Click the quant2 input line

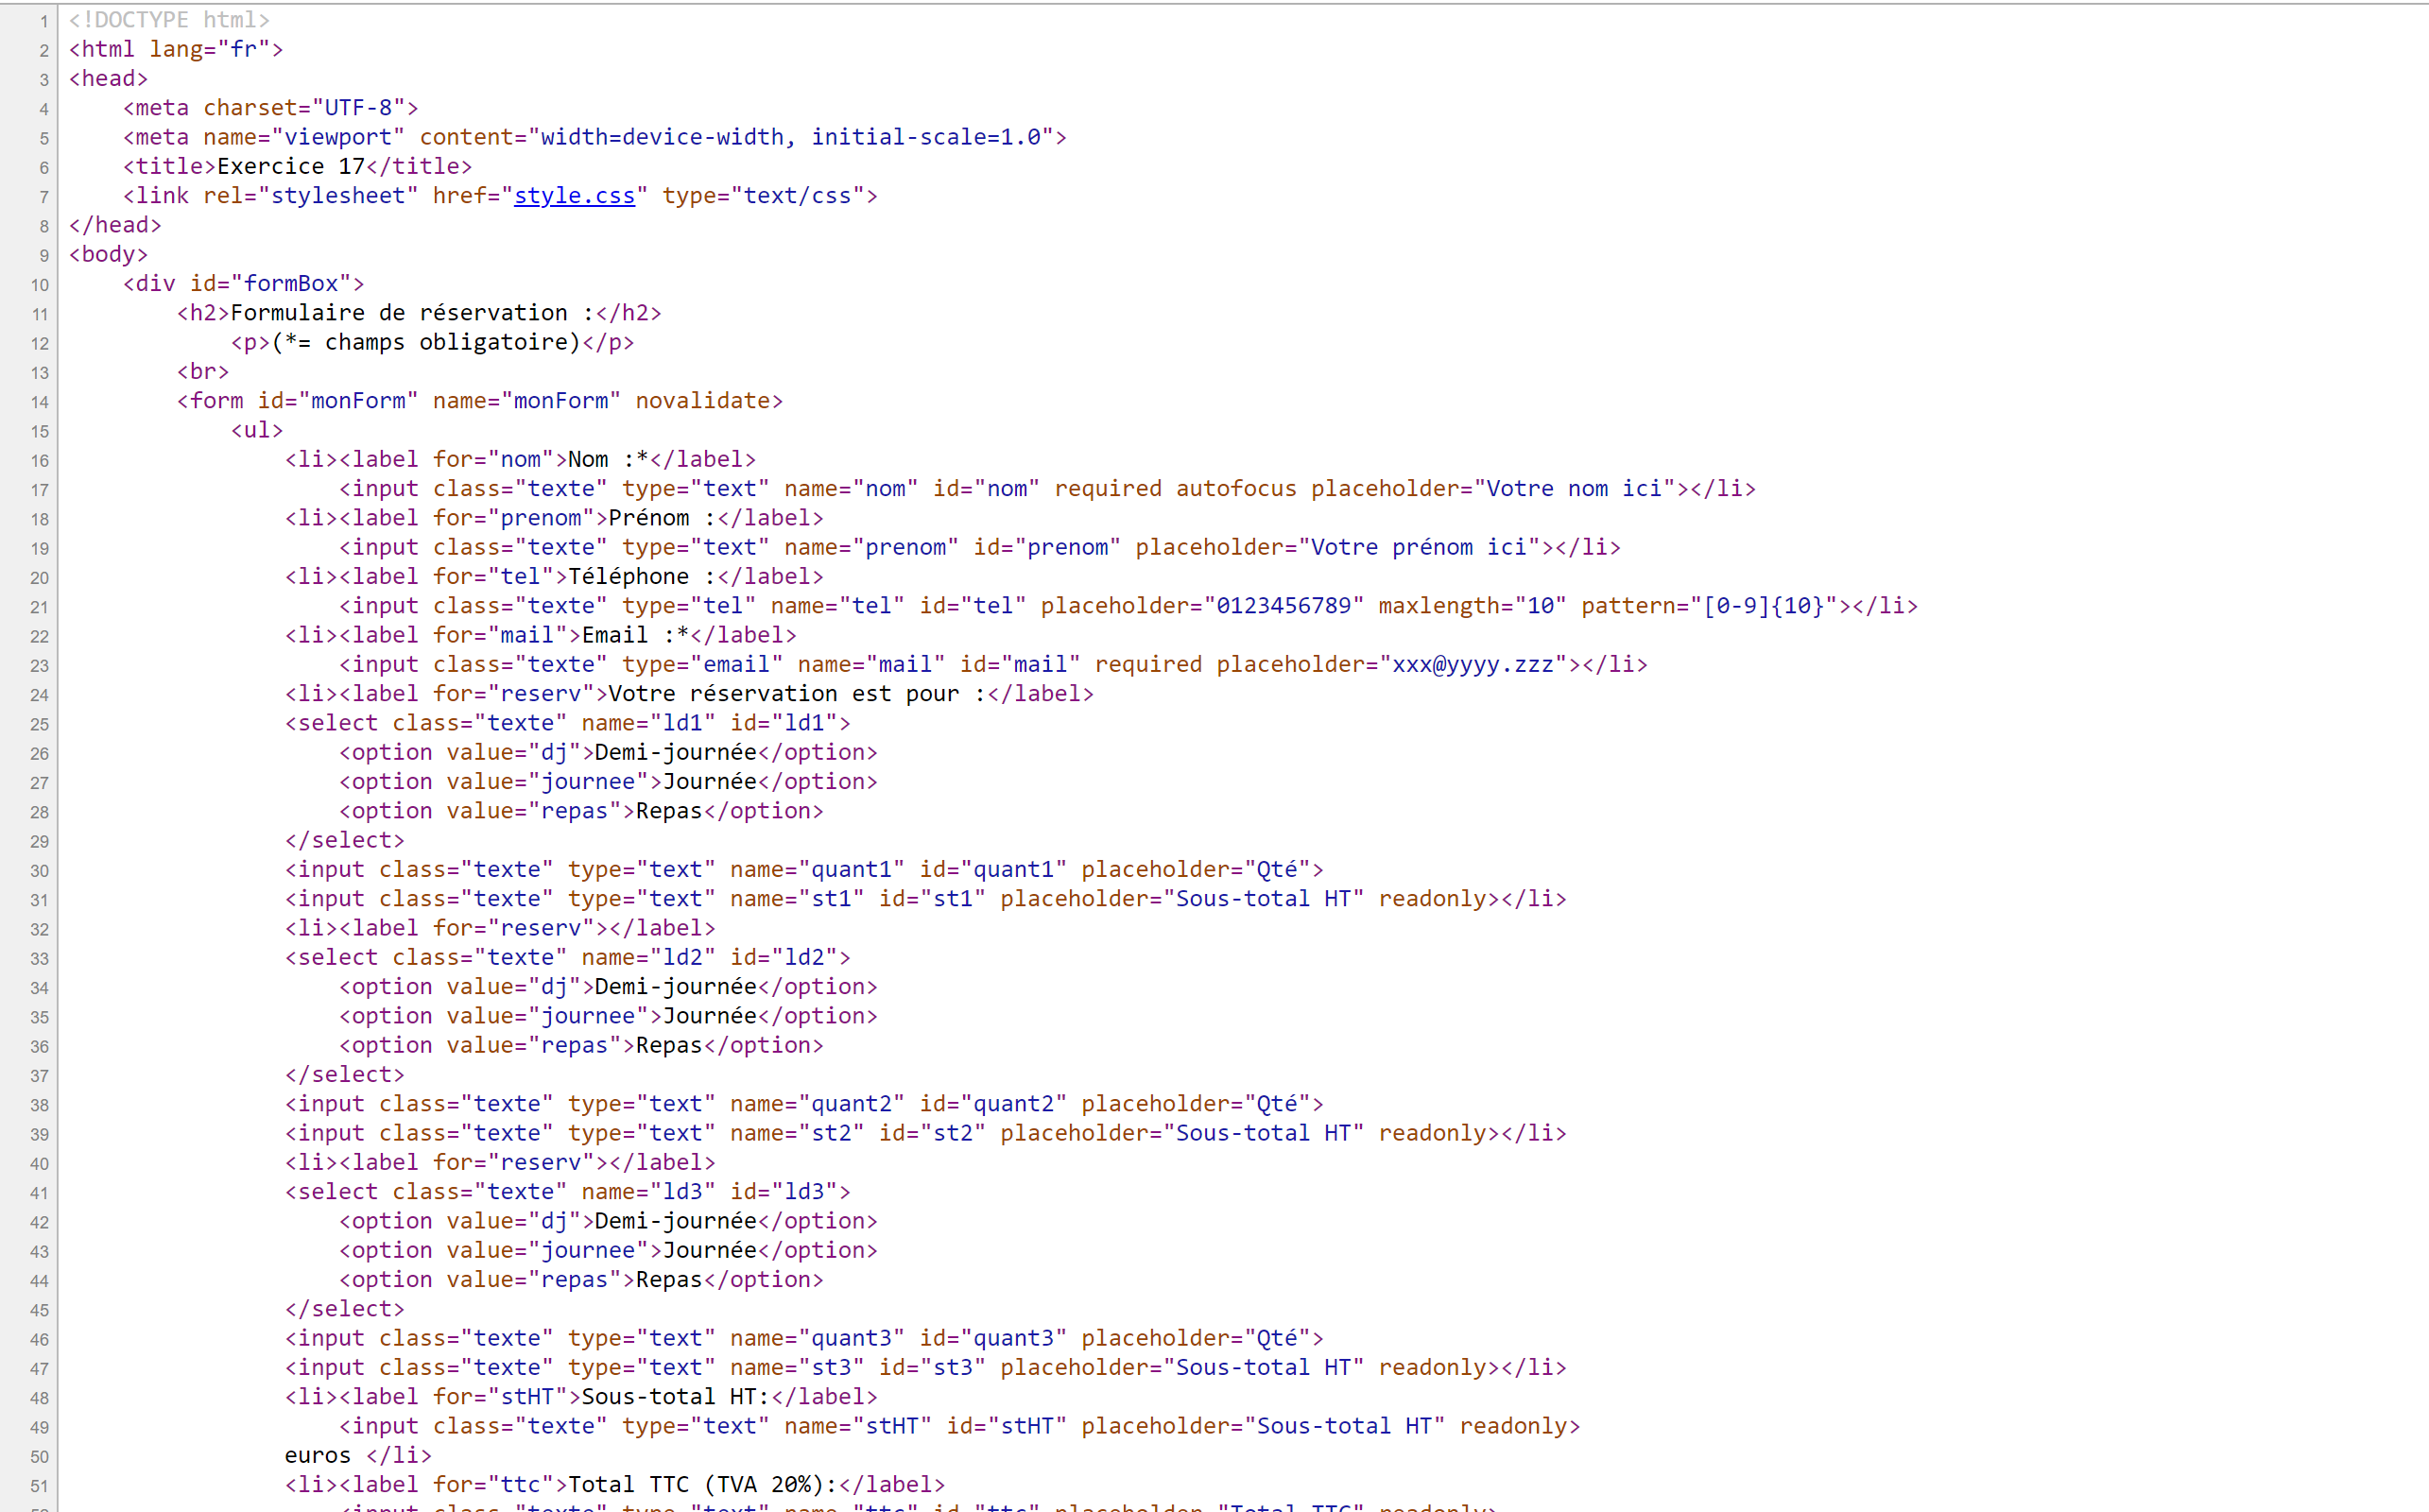coord(803,1104)
